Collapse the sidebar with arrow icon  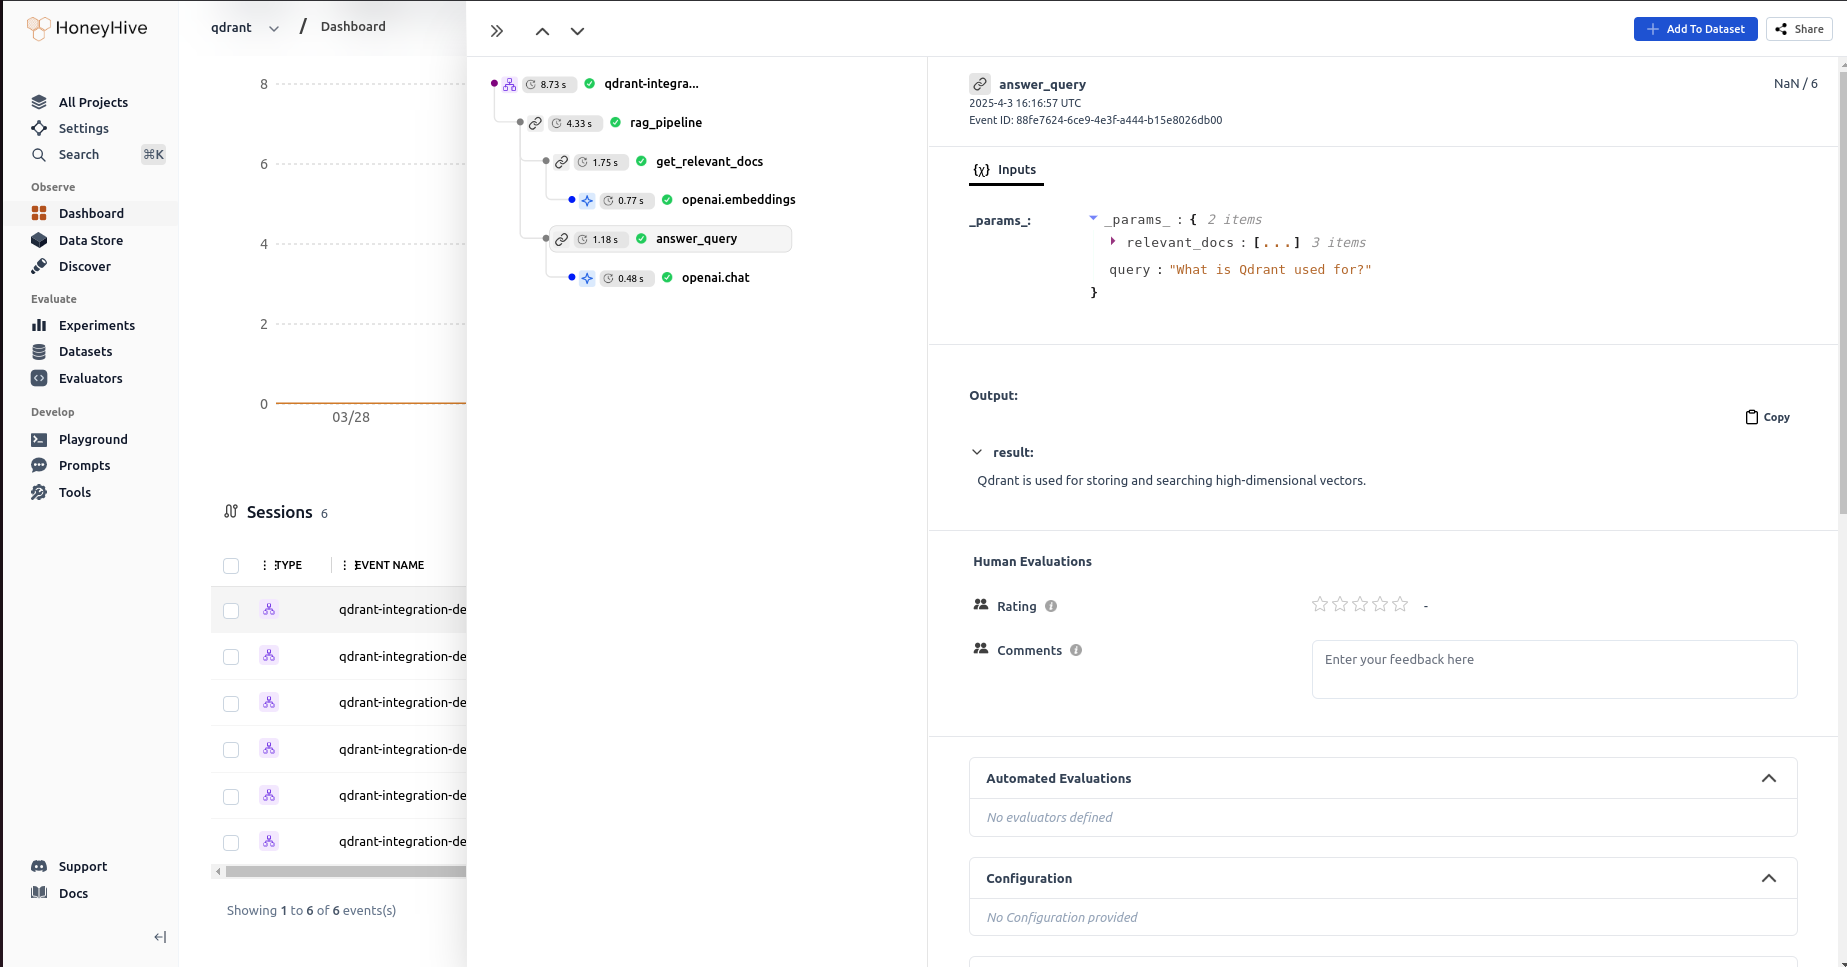point(160,937)
